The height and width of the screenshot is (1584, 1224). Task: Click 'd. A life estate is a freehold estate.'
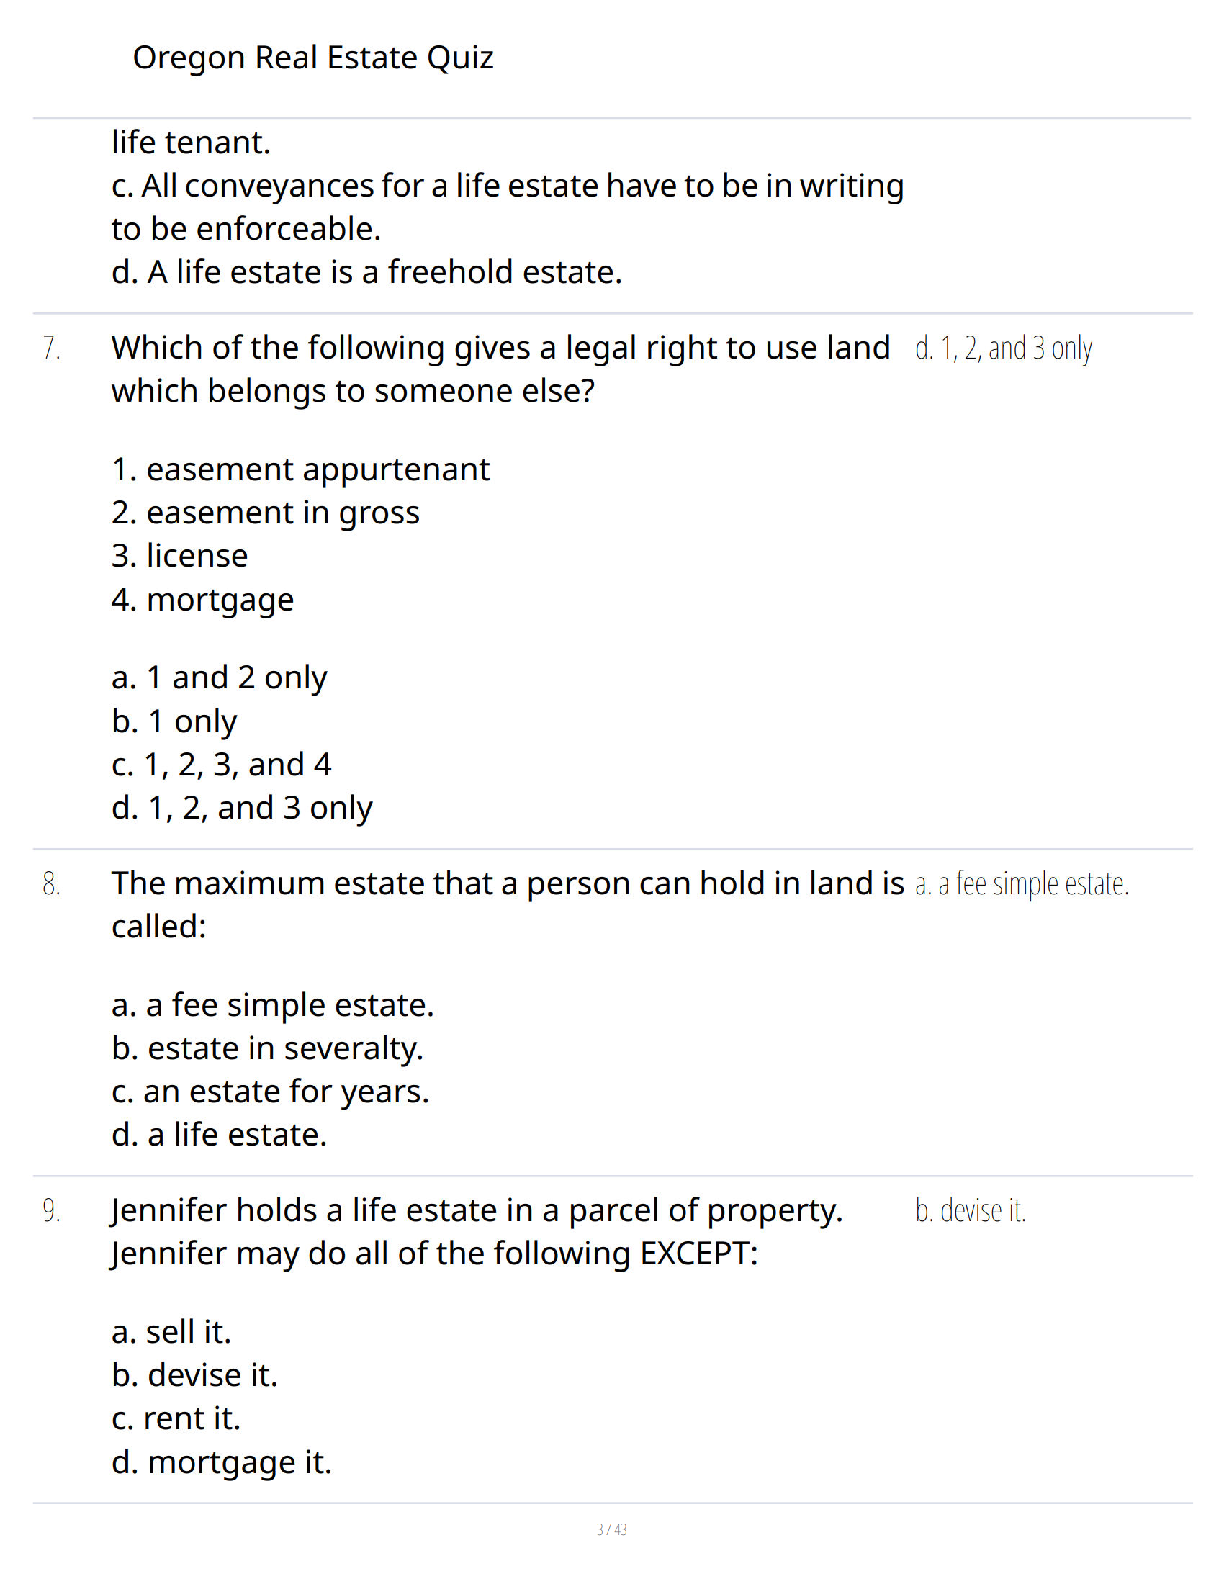[367, 272]
